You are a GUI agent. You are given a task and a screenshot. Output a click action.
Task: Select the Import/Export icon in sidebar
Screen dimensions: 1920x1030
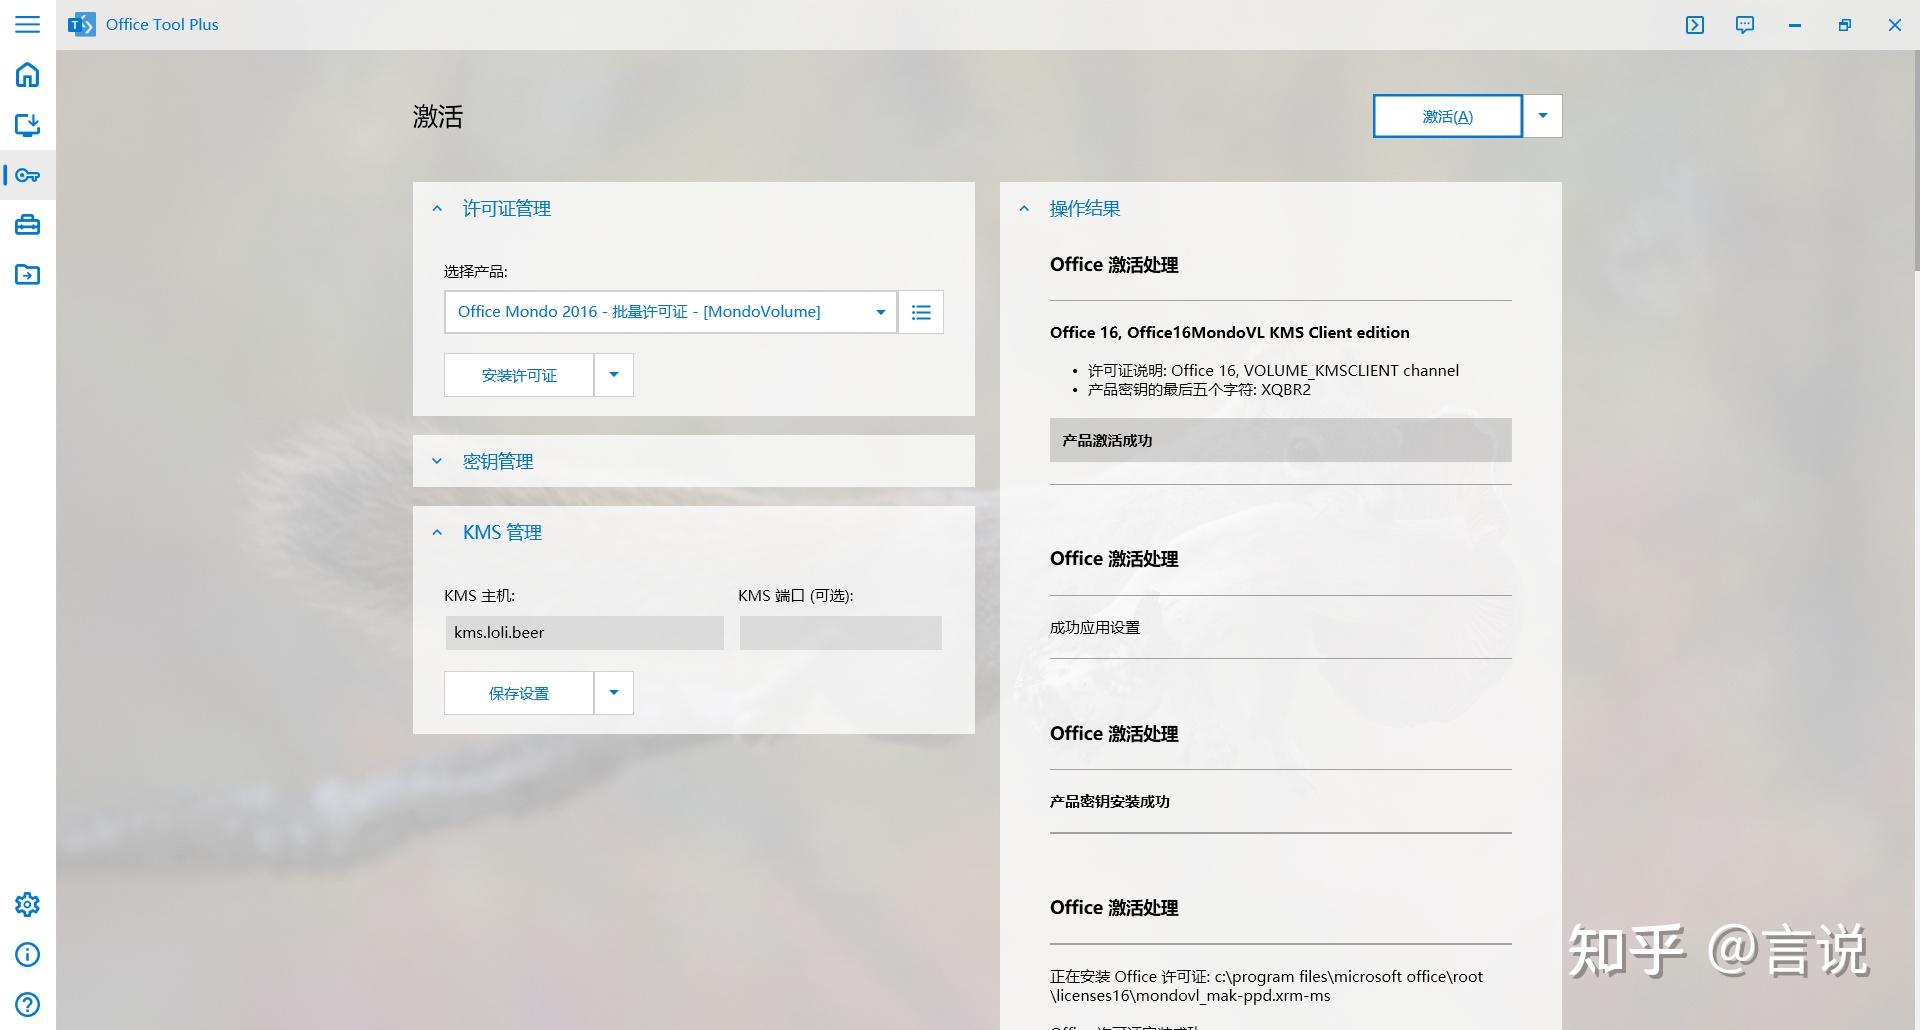tap(27, 274)
